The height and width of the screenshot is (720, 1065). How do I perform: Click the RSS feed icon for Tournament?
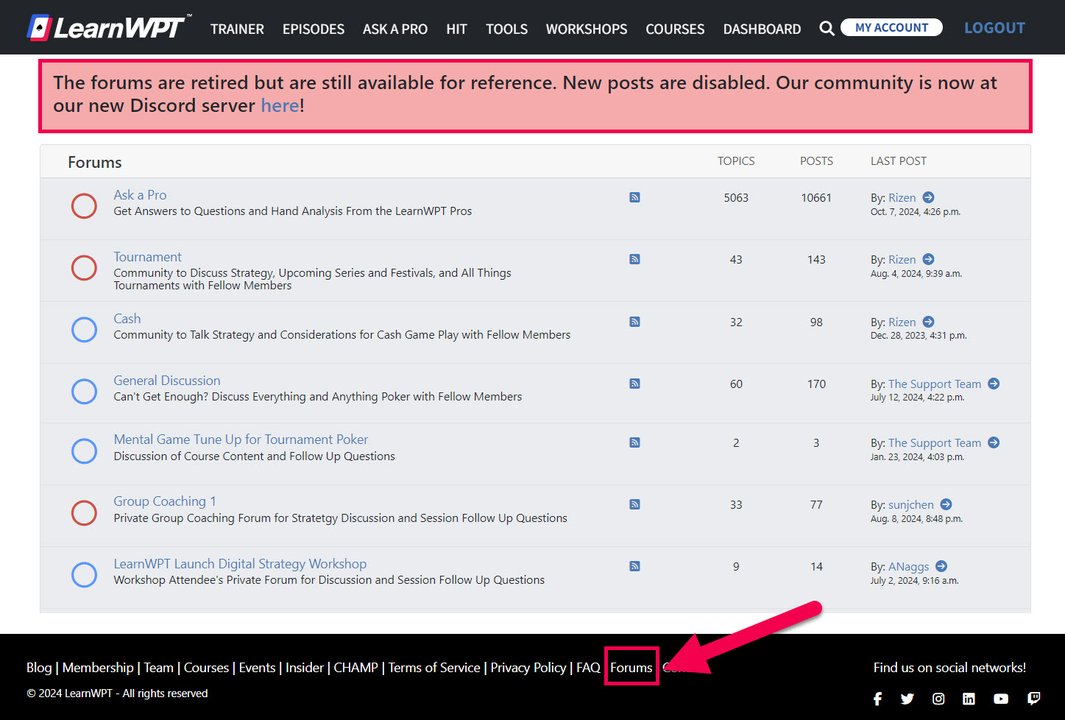pyautogui.click(x=634, y=259)
